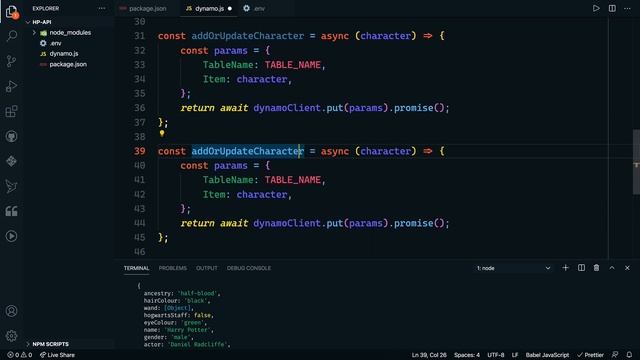This screenshot has height=360, width=640.
Task: Change end of line sequence 'LF'
Action: (515, 355)
